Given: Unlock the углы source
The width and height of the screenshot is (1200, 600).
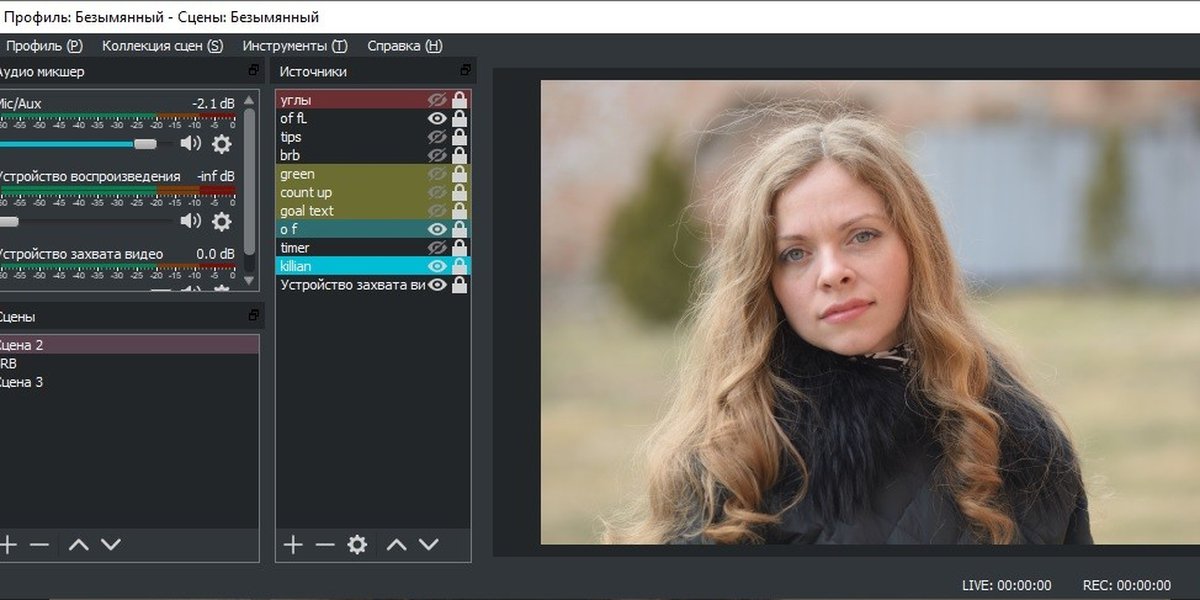Looking at the screenshot, I should (x=459, y=100).
